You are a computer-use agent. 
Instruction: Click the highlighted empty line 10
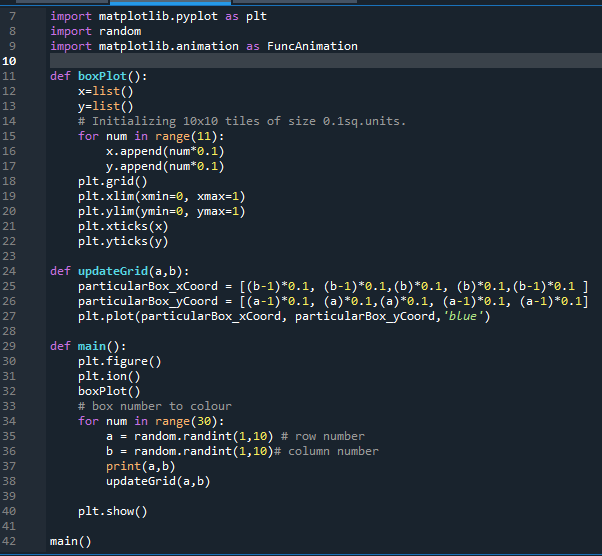[326, 61]
